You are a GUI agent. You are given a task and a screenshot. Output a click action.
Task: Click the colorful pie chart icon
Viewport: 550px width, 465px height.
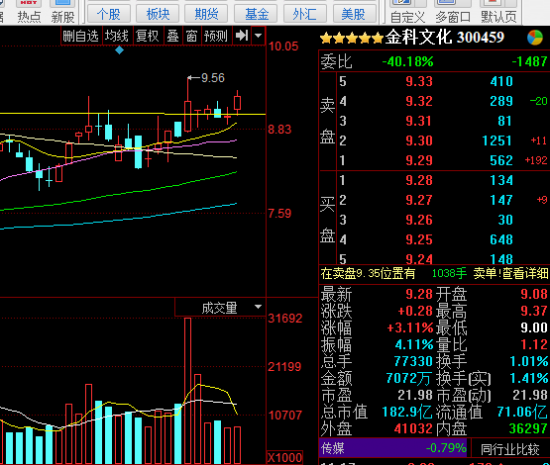pyautogui.click(x=535, y=38)
